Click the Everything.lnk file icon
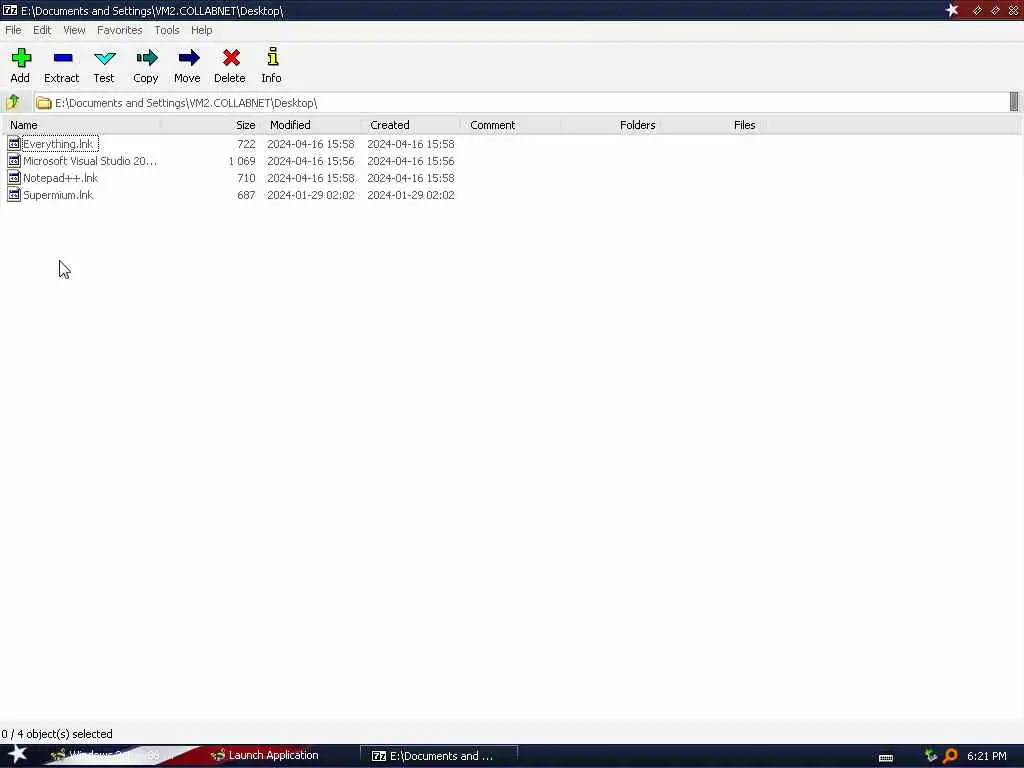The height and width of the screenshot is (768, 1024). 14,144
